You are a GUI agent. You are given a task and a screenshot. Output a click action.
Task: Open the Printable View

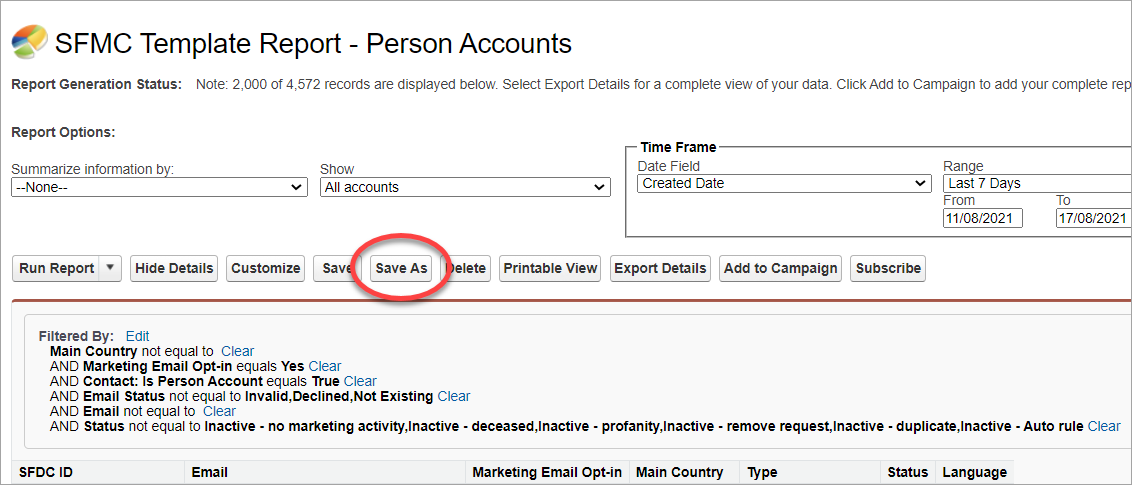550,268
